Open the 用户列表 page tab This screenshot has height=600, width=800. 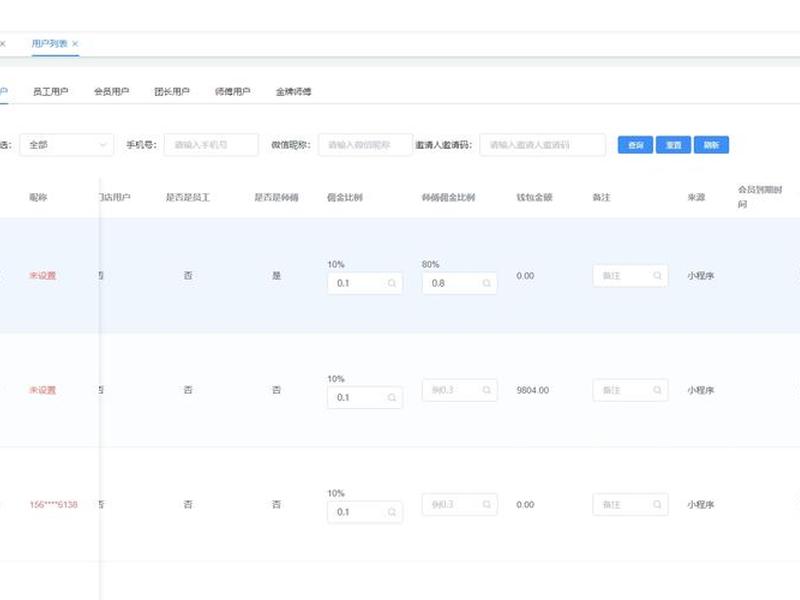49,44
